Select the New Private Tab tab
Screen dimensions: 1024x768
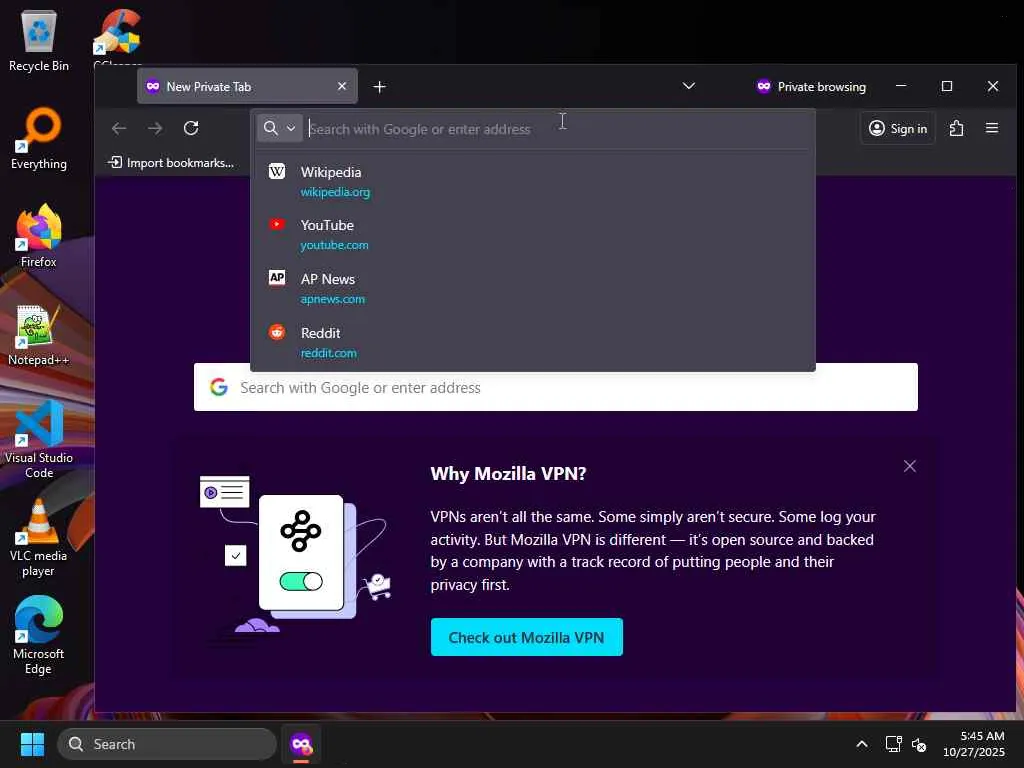247,86
